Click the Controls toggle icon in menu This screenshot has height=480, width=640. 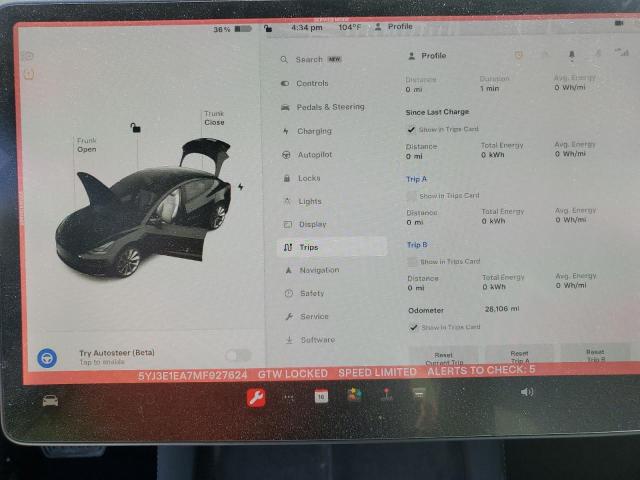coord(285,83)
